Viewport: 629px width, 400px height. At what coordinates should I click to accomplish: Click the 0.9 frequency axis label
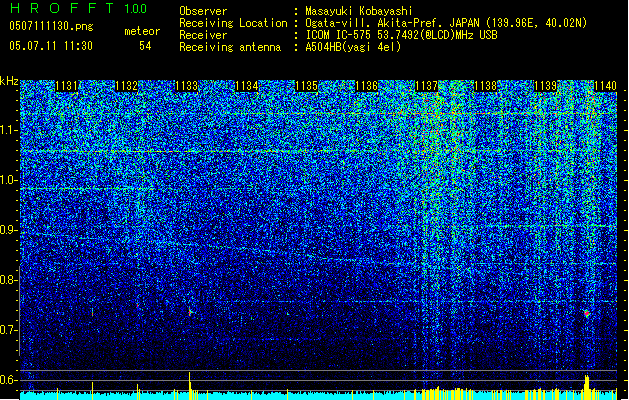point(9,231)
